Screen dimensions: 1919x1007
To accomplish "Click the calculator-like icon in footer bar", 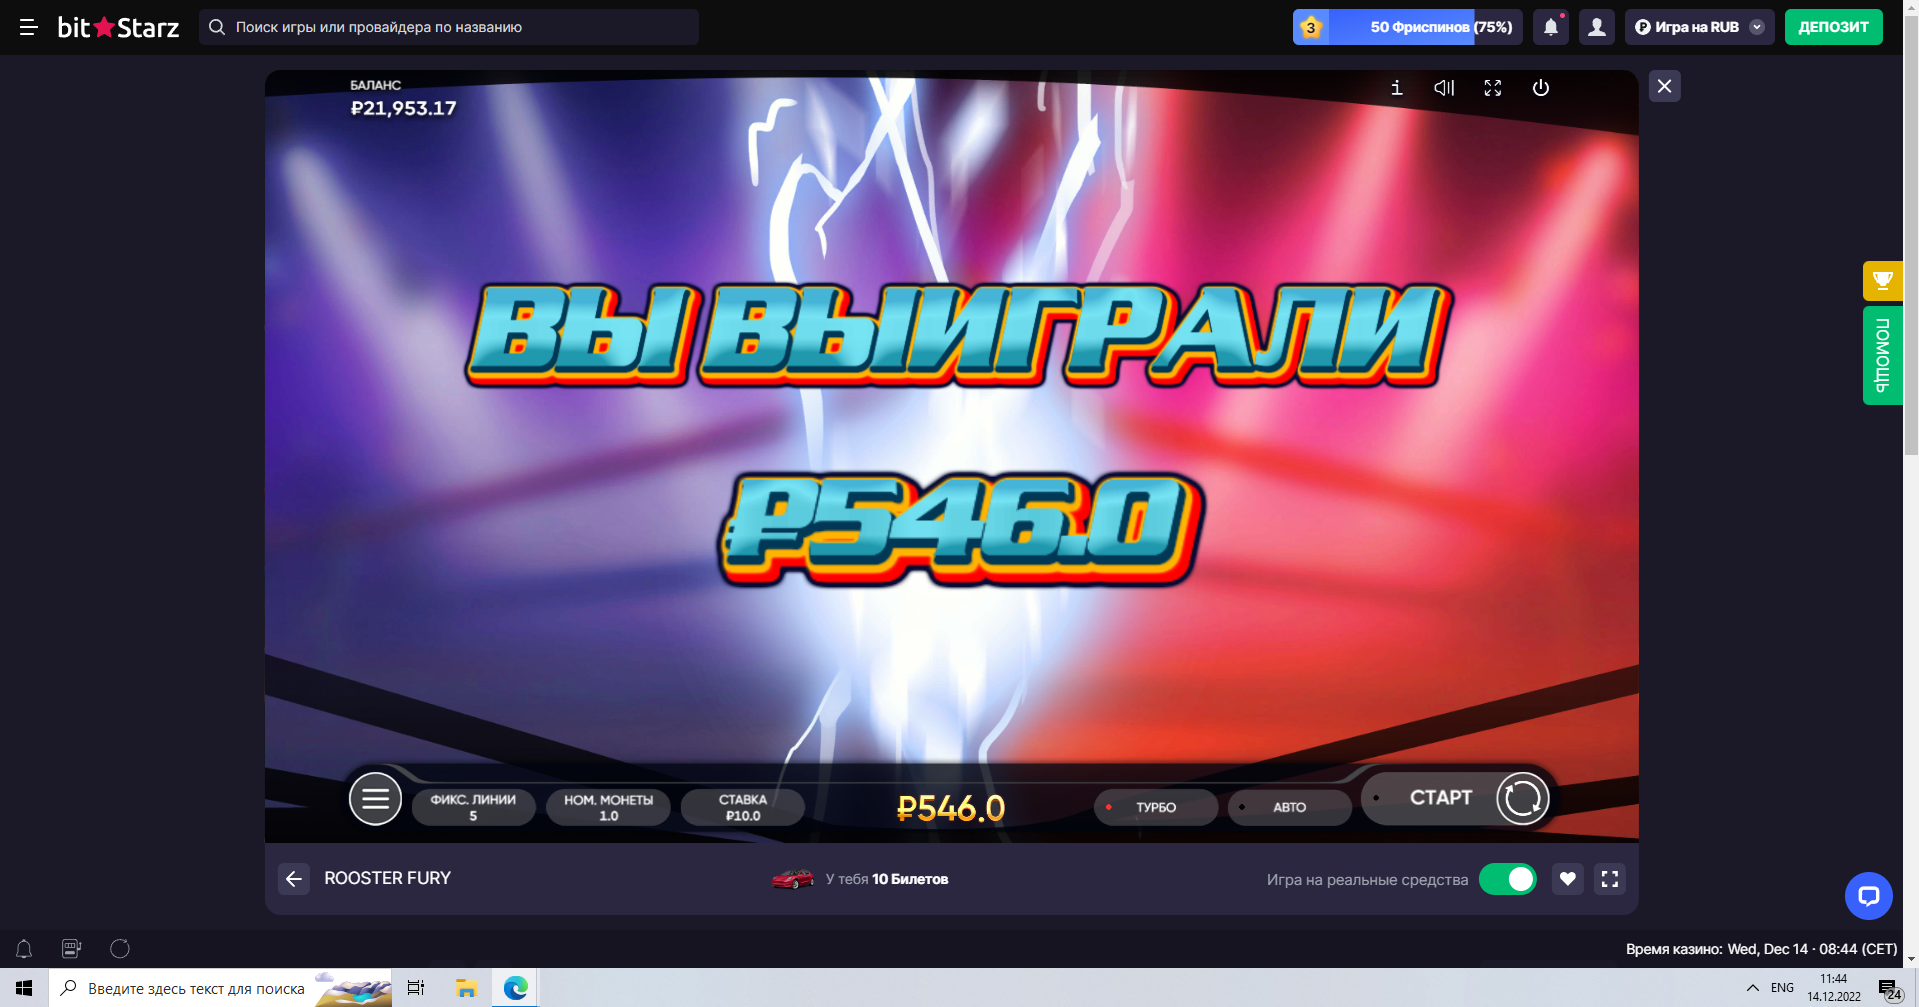I will coord(72,949).
